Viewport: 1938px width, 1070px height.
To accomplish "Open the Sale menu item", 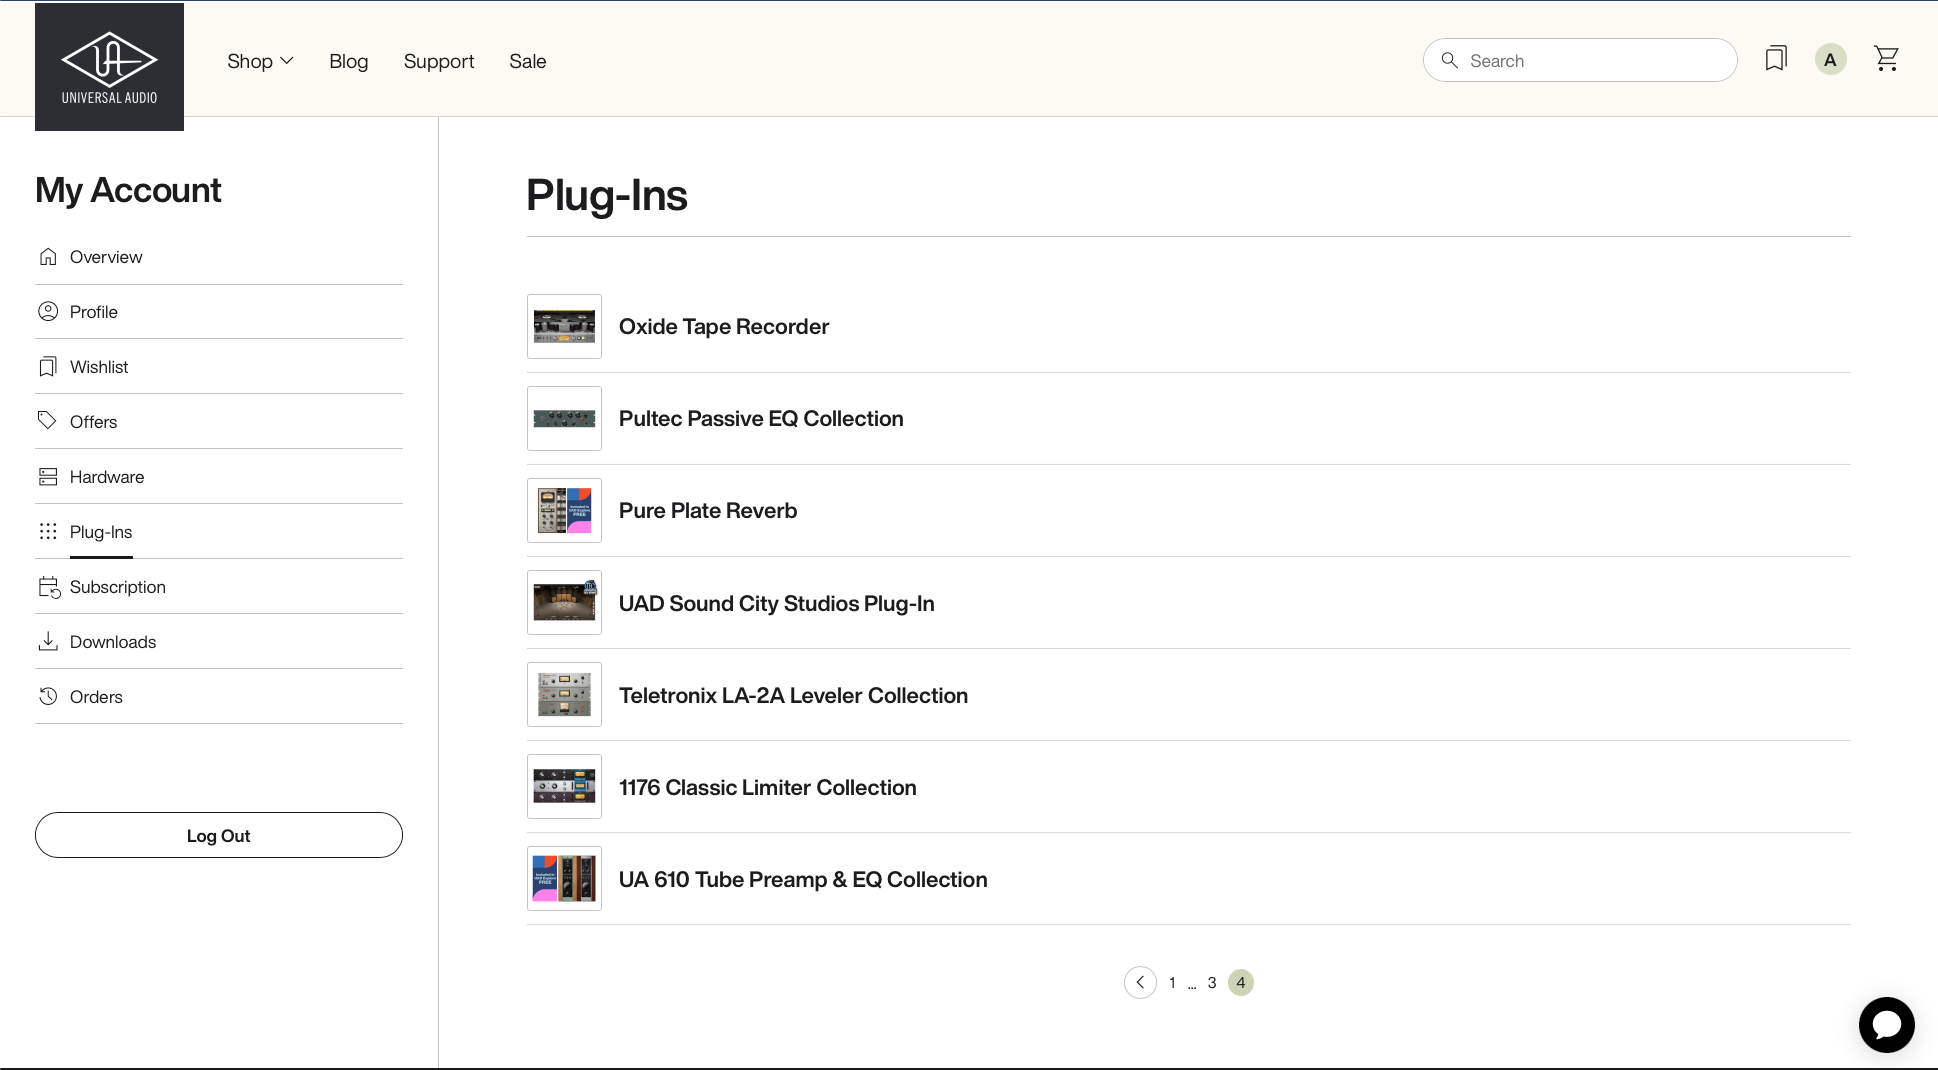I will (527, 61).
